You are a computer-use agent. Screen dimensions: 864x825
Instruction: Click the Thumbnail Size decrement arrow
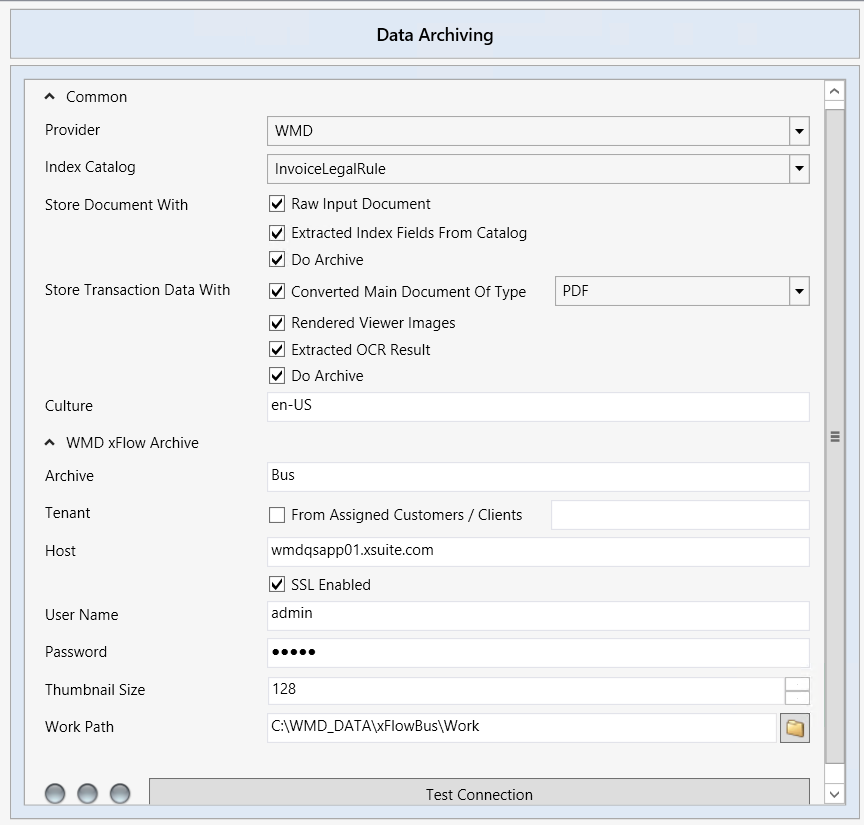tap(797, 698)
